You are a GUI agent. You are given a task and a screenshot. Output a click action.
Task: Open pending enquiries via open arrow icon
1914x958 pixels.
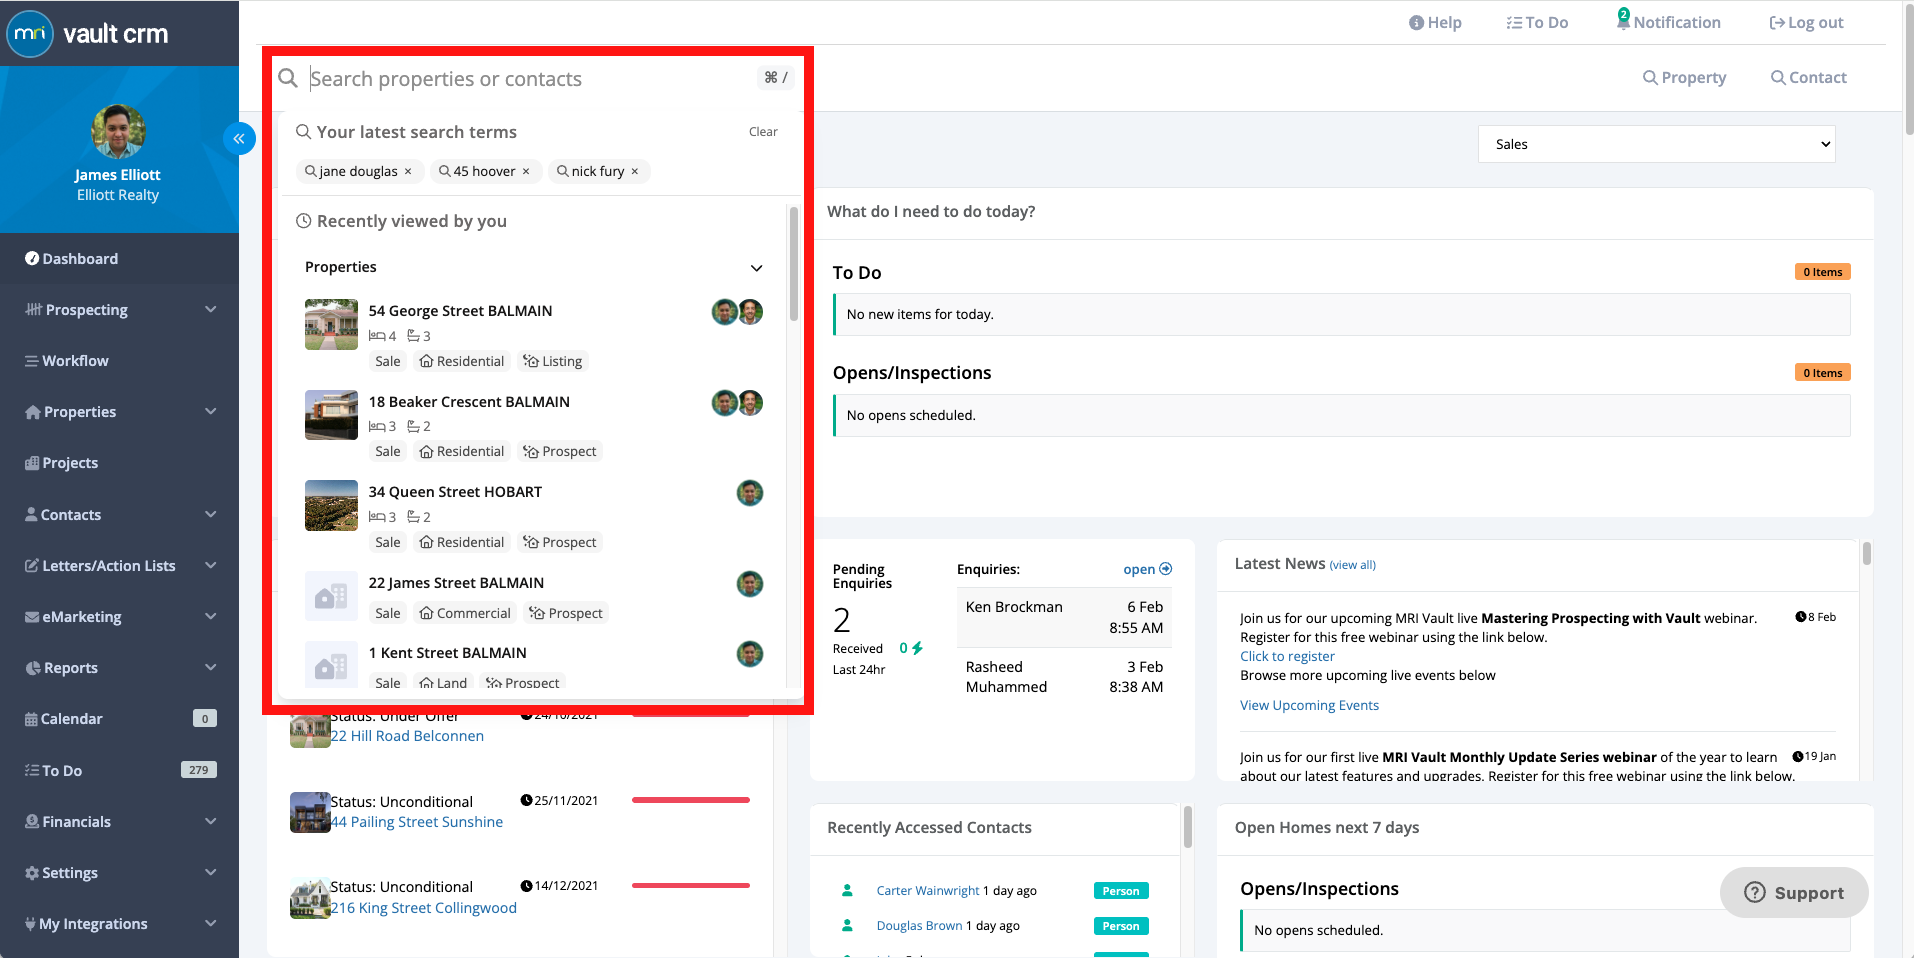pos(1165,569)
